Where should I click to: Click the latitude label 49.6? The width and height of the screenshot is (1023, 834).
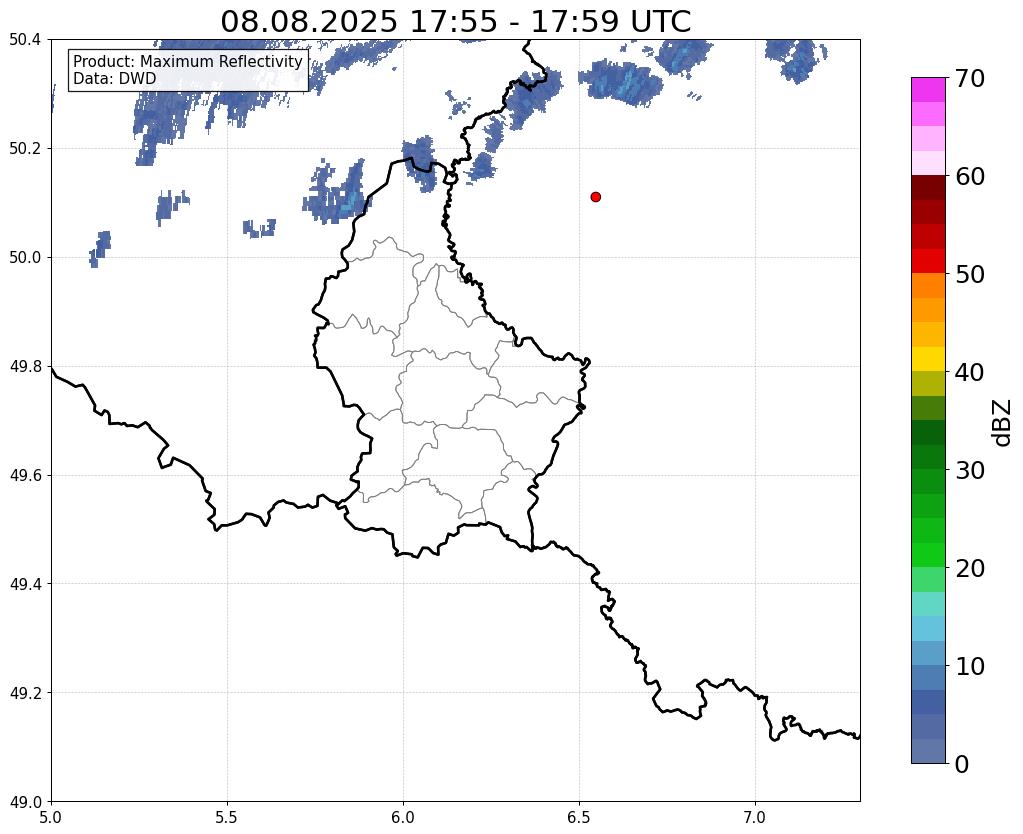pyautogui.click(x=25, y=476)
